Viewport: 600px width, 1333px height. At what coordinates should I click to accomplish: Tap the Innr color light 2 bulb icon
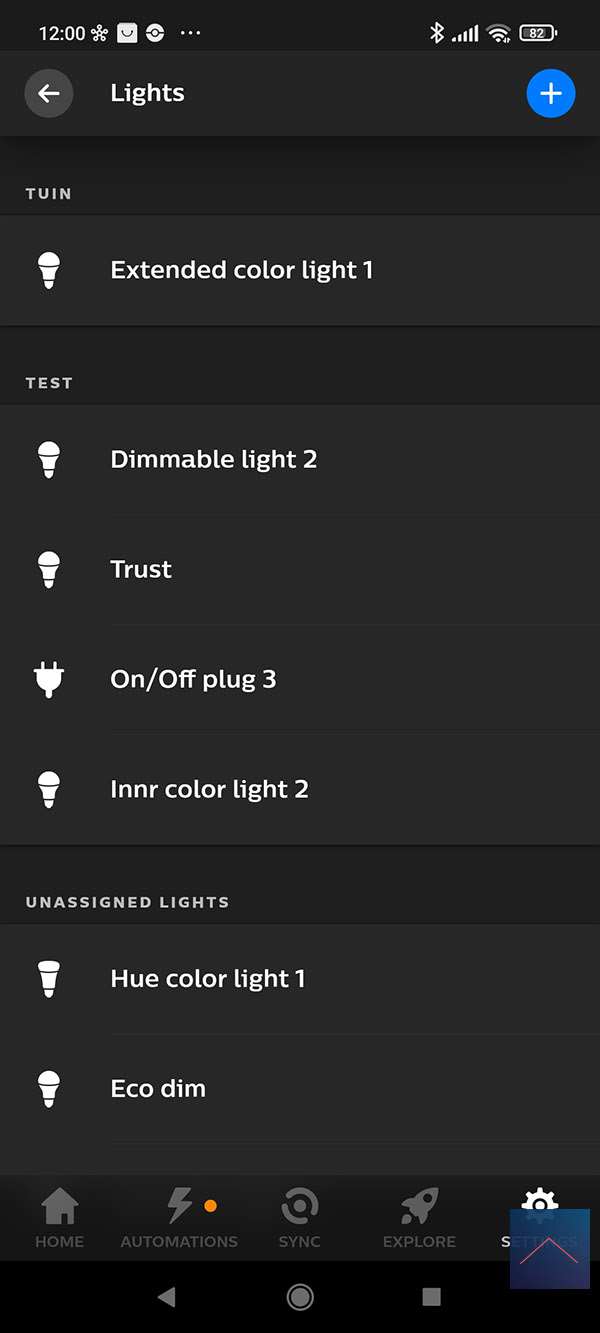(48, 790)
